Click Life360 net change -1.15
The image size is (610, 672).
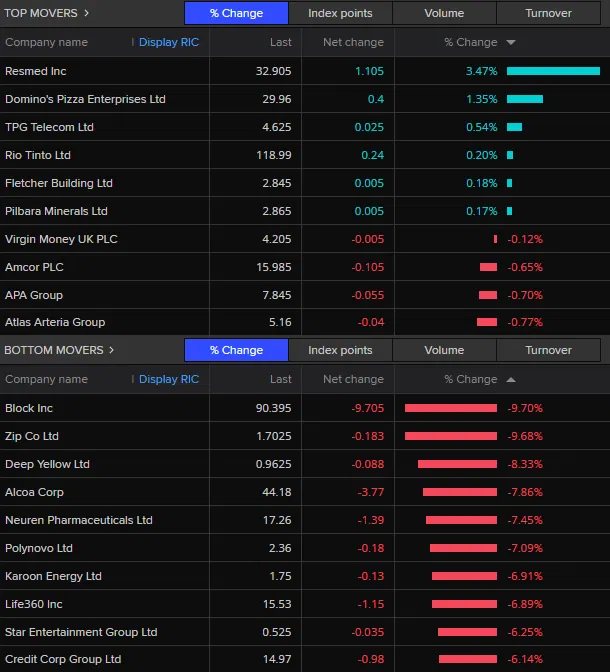point(371,604)
